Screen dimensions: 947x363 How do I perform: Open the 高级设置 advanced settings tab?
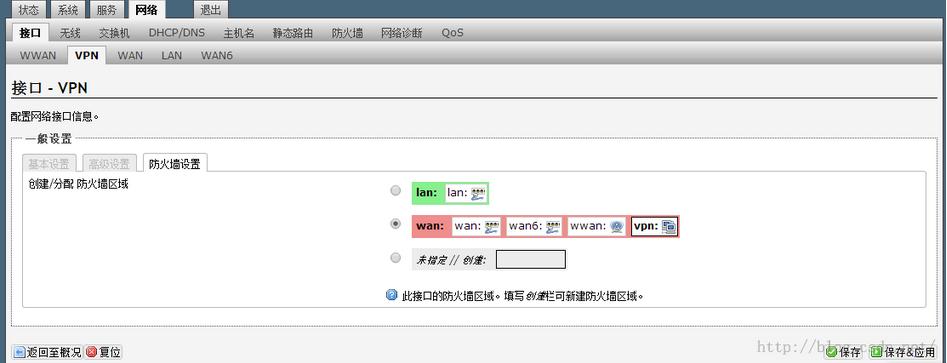(x=109, y=164)
